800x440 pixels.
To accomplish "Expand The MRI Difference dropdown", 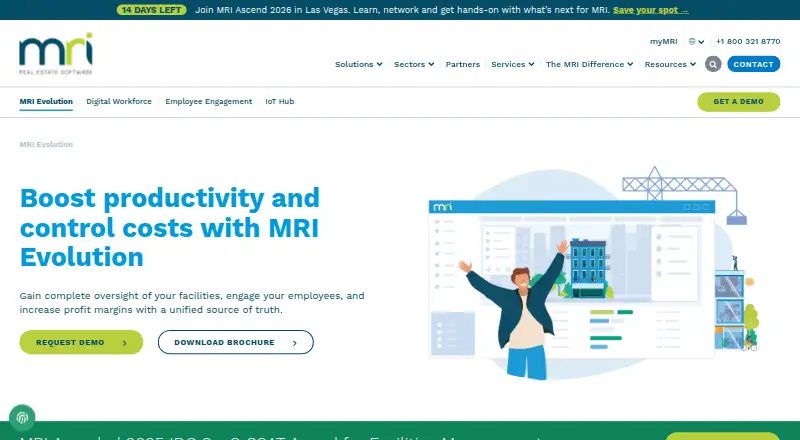I will pyautogui.click(x=589, y=64).
